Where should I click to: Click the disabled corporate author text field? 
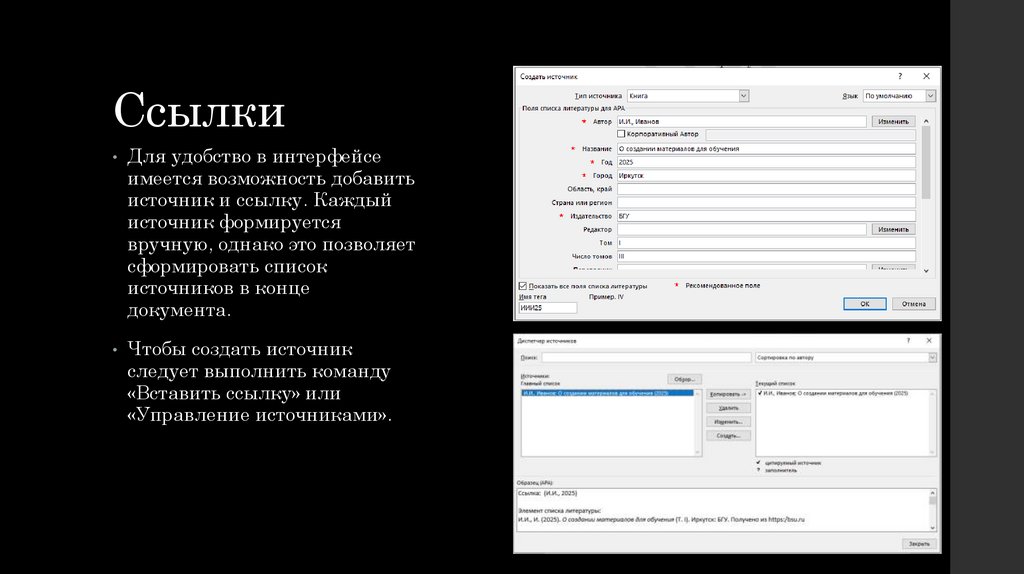810,135
